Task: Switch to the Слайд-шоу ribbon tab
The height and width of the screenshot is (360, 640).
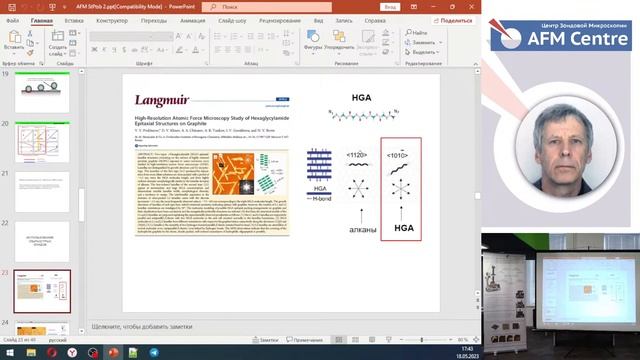Action: pos(232,20)
